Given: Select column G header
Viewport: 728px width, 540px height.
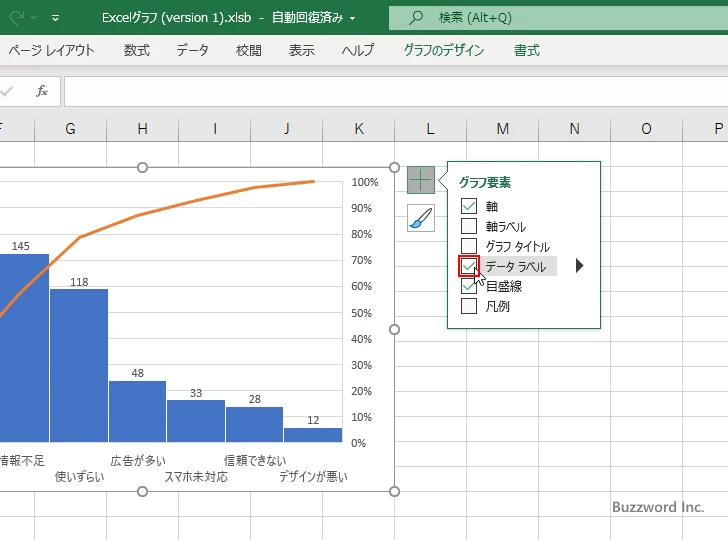Looking at the screenshot, I should click(x=71, y=129).
